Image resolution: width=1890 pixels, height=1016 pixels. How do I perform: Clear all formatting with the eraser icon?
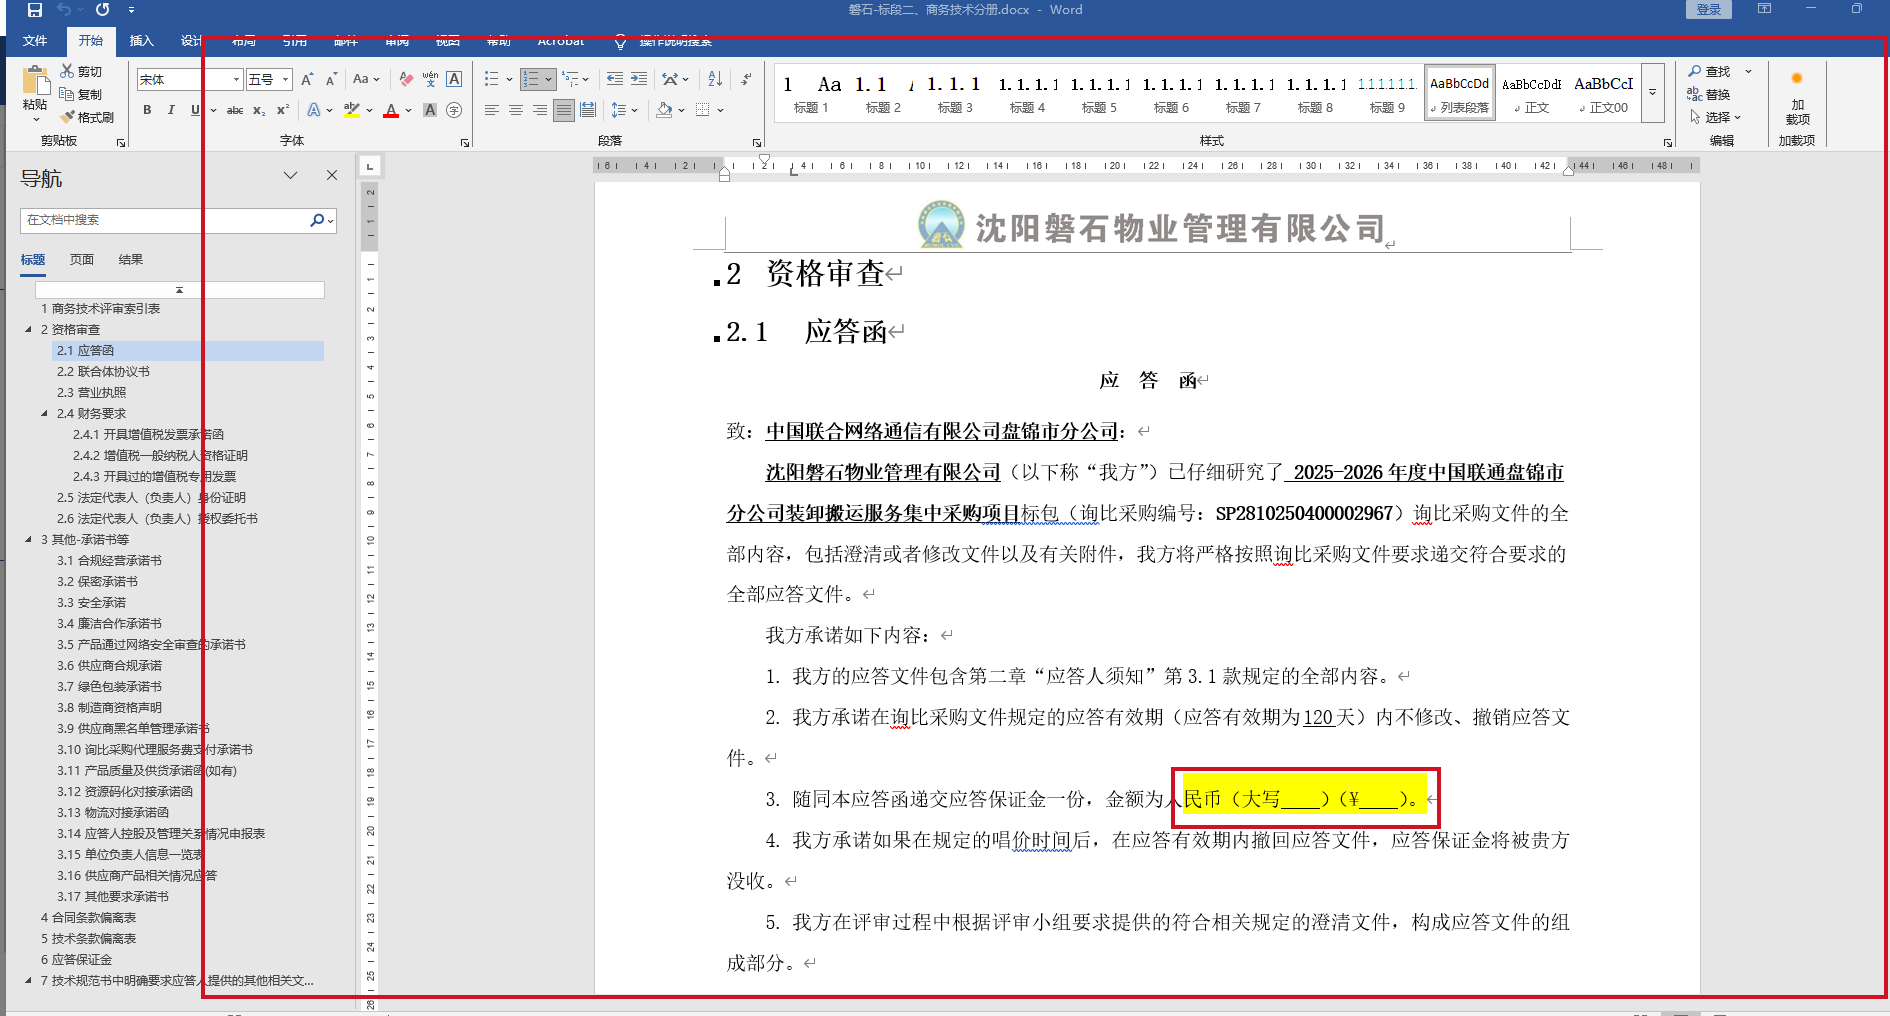coord(406,79)
